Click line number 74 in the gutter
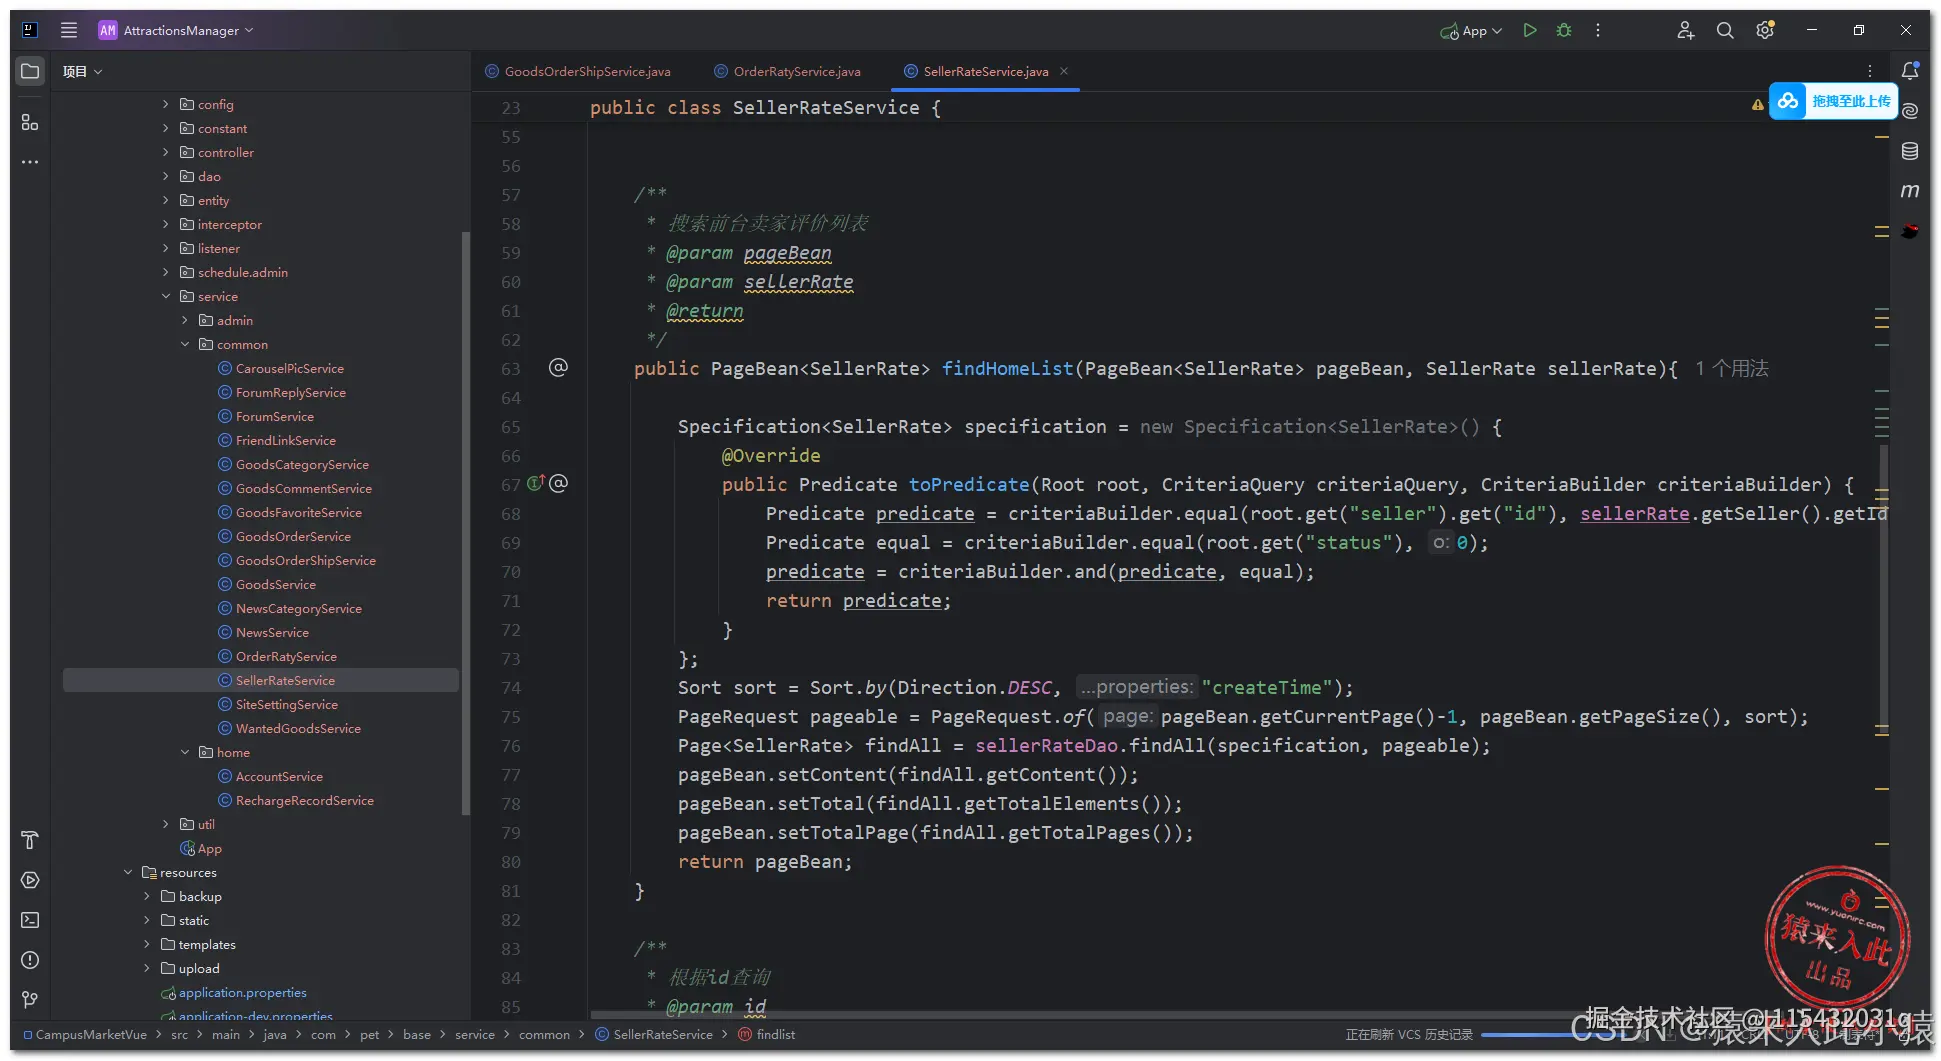1941x1061 pixels. click(x=511, y=688)
